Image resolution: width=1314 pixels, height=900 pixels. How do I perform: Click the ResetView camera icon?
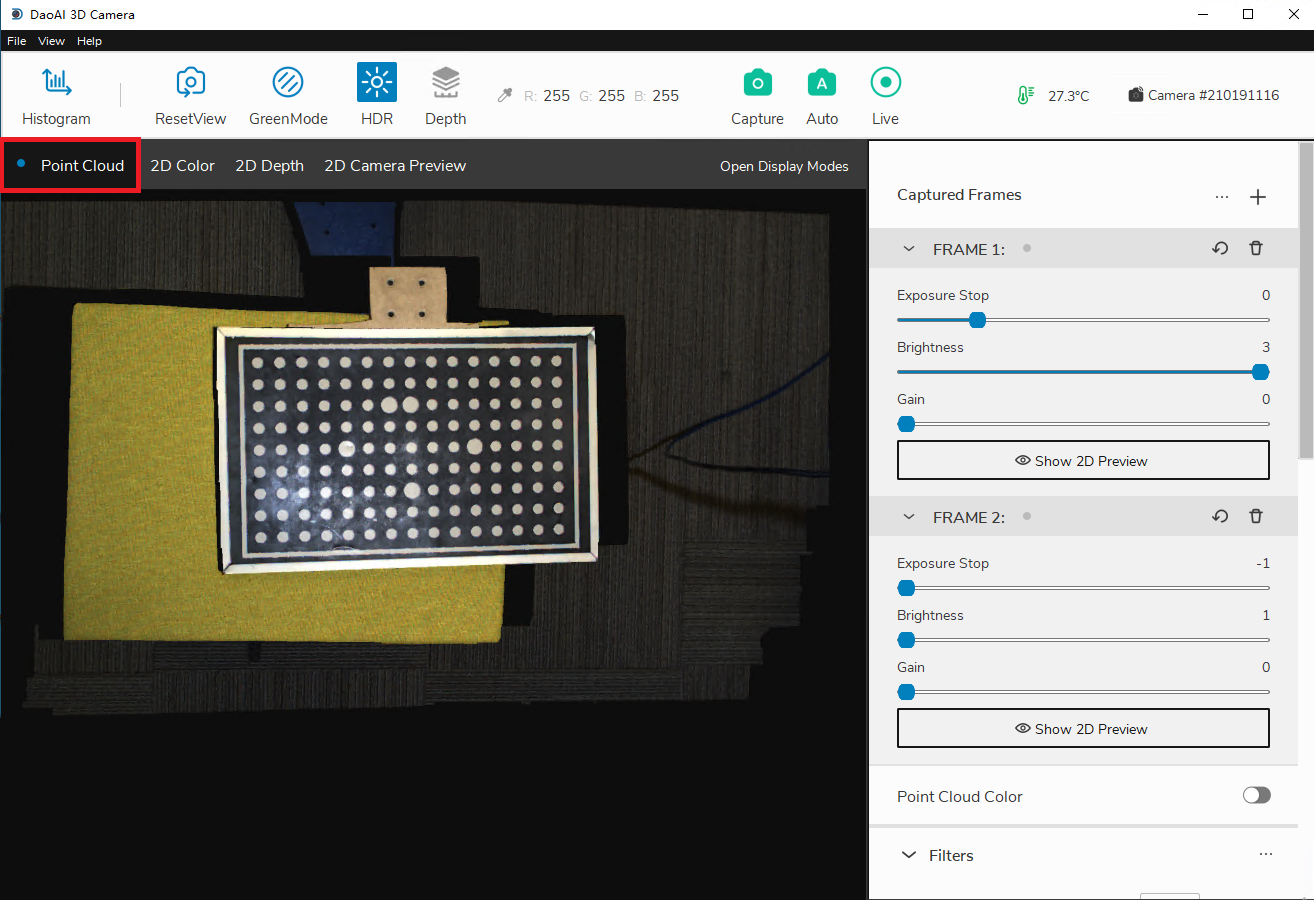(x=190, y=83)
